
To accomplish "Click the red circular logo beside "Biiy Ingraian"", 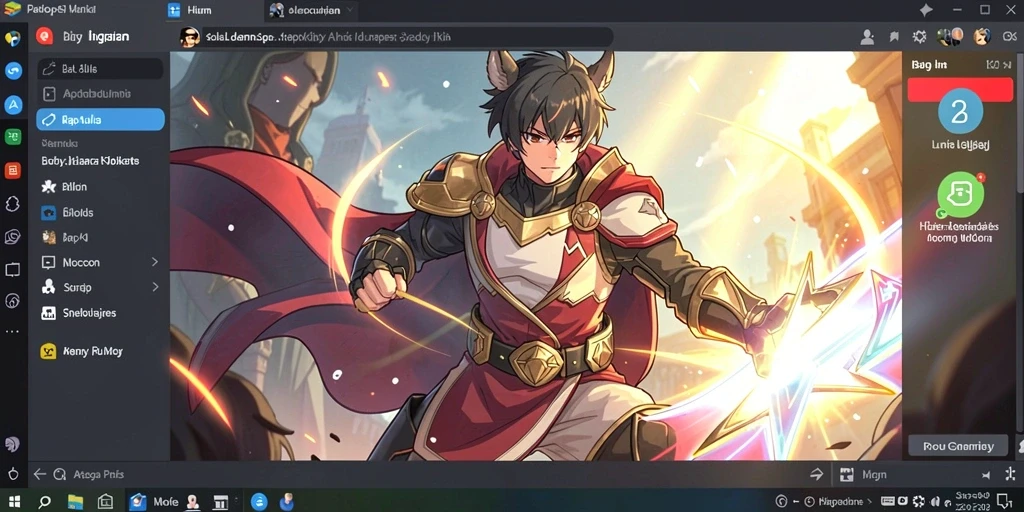I will tap(44, 37).
